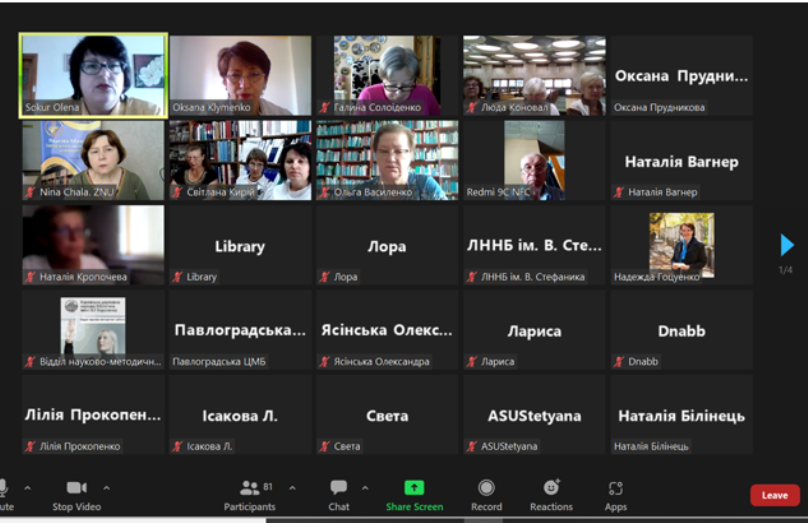
Task: Click the ASUStetyana participant tile
Action: 534,415
